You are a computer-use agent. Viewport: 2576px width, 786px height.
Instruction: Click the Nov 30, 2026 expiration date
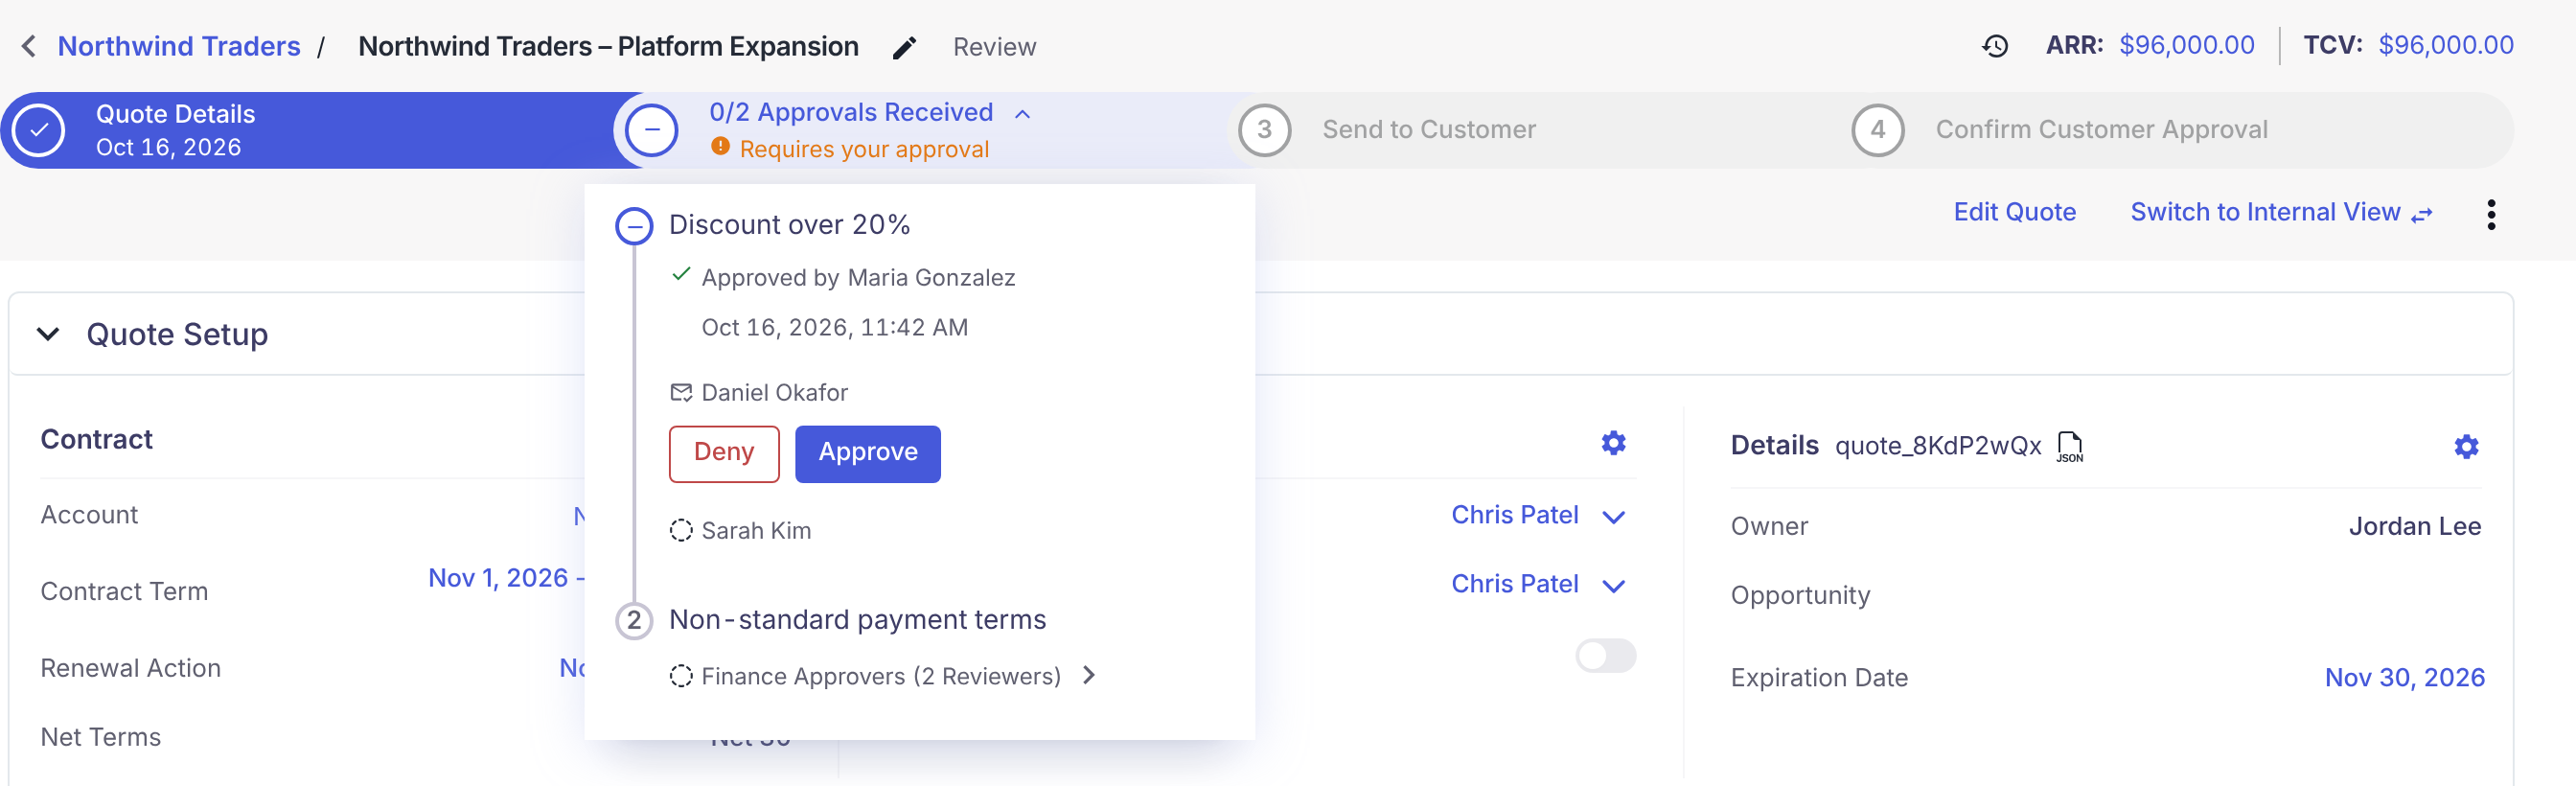coord(2404,677)
